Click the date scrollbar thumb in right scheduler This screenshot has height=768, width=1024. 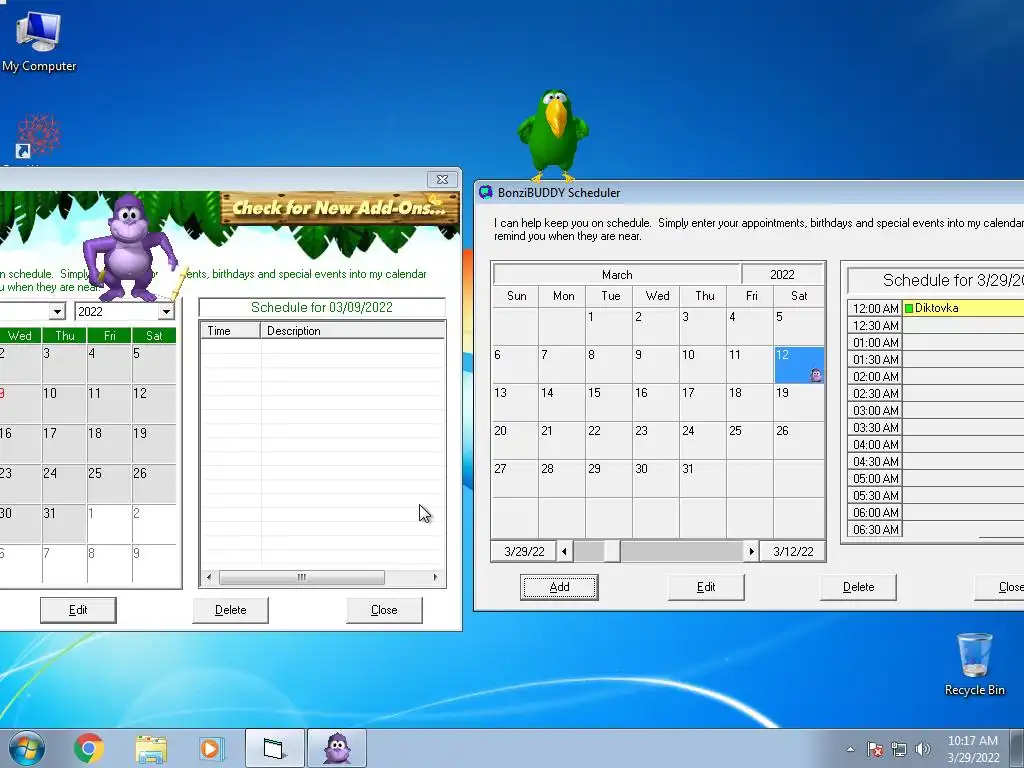pyautogui.click(x=612, y=552)
